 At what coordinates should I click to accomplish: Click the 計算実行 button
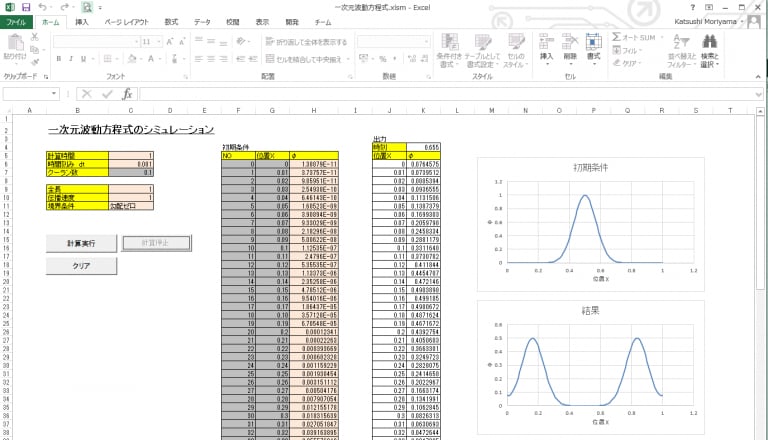[x=81, y=243]
